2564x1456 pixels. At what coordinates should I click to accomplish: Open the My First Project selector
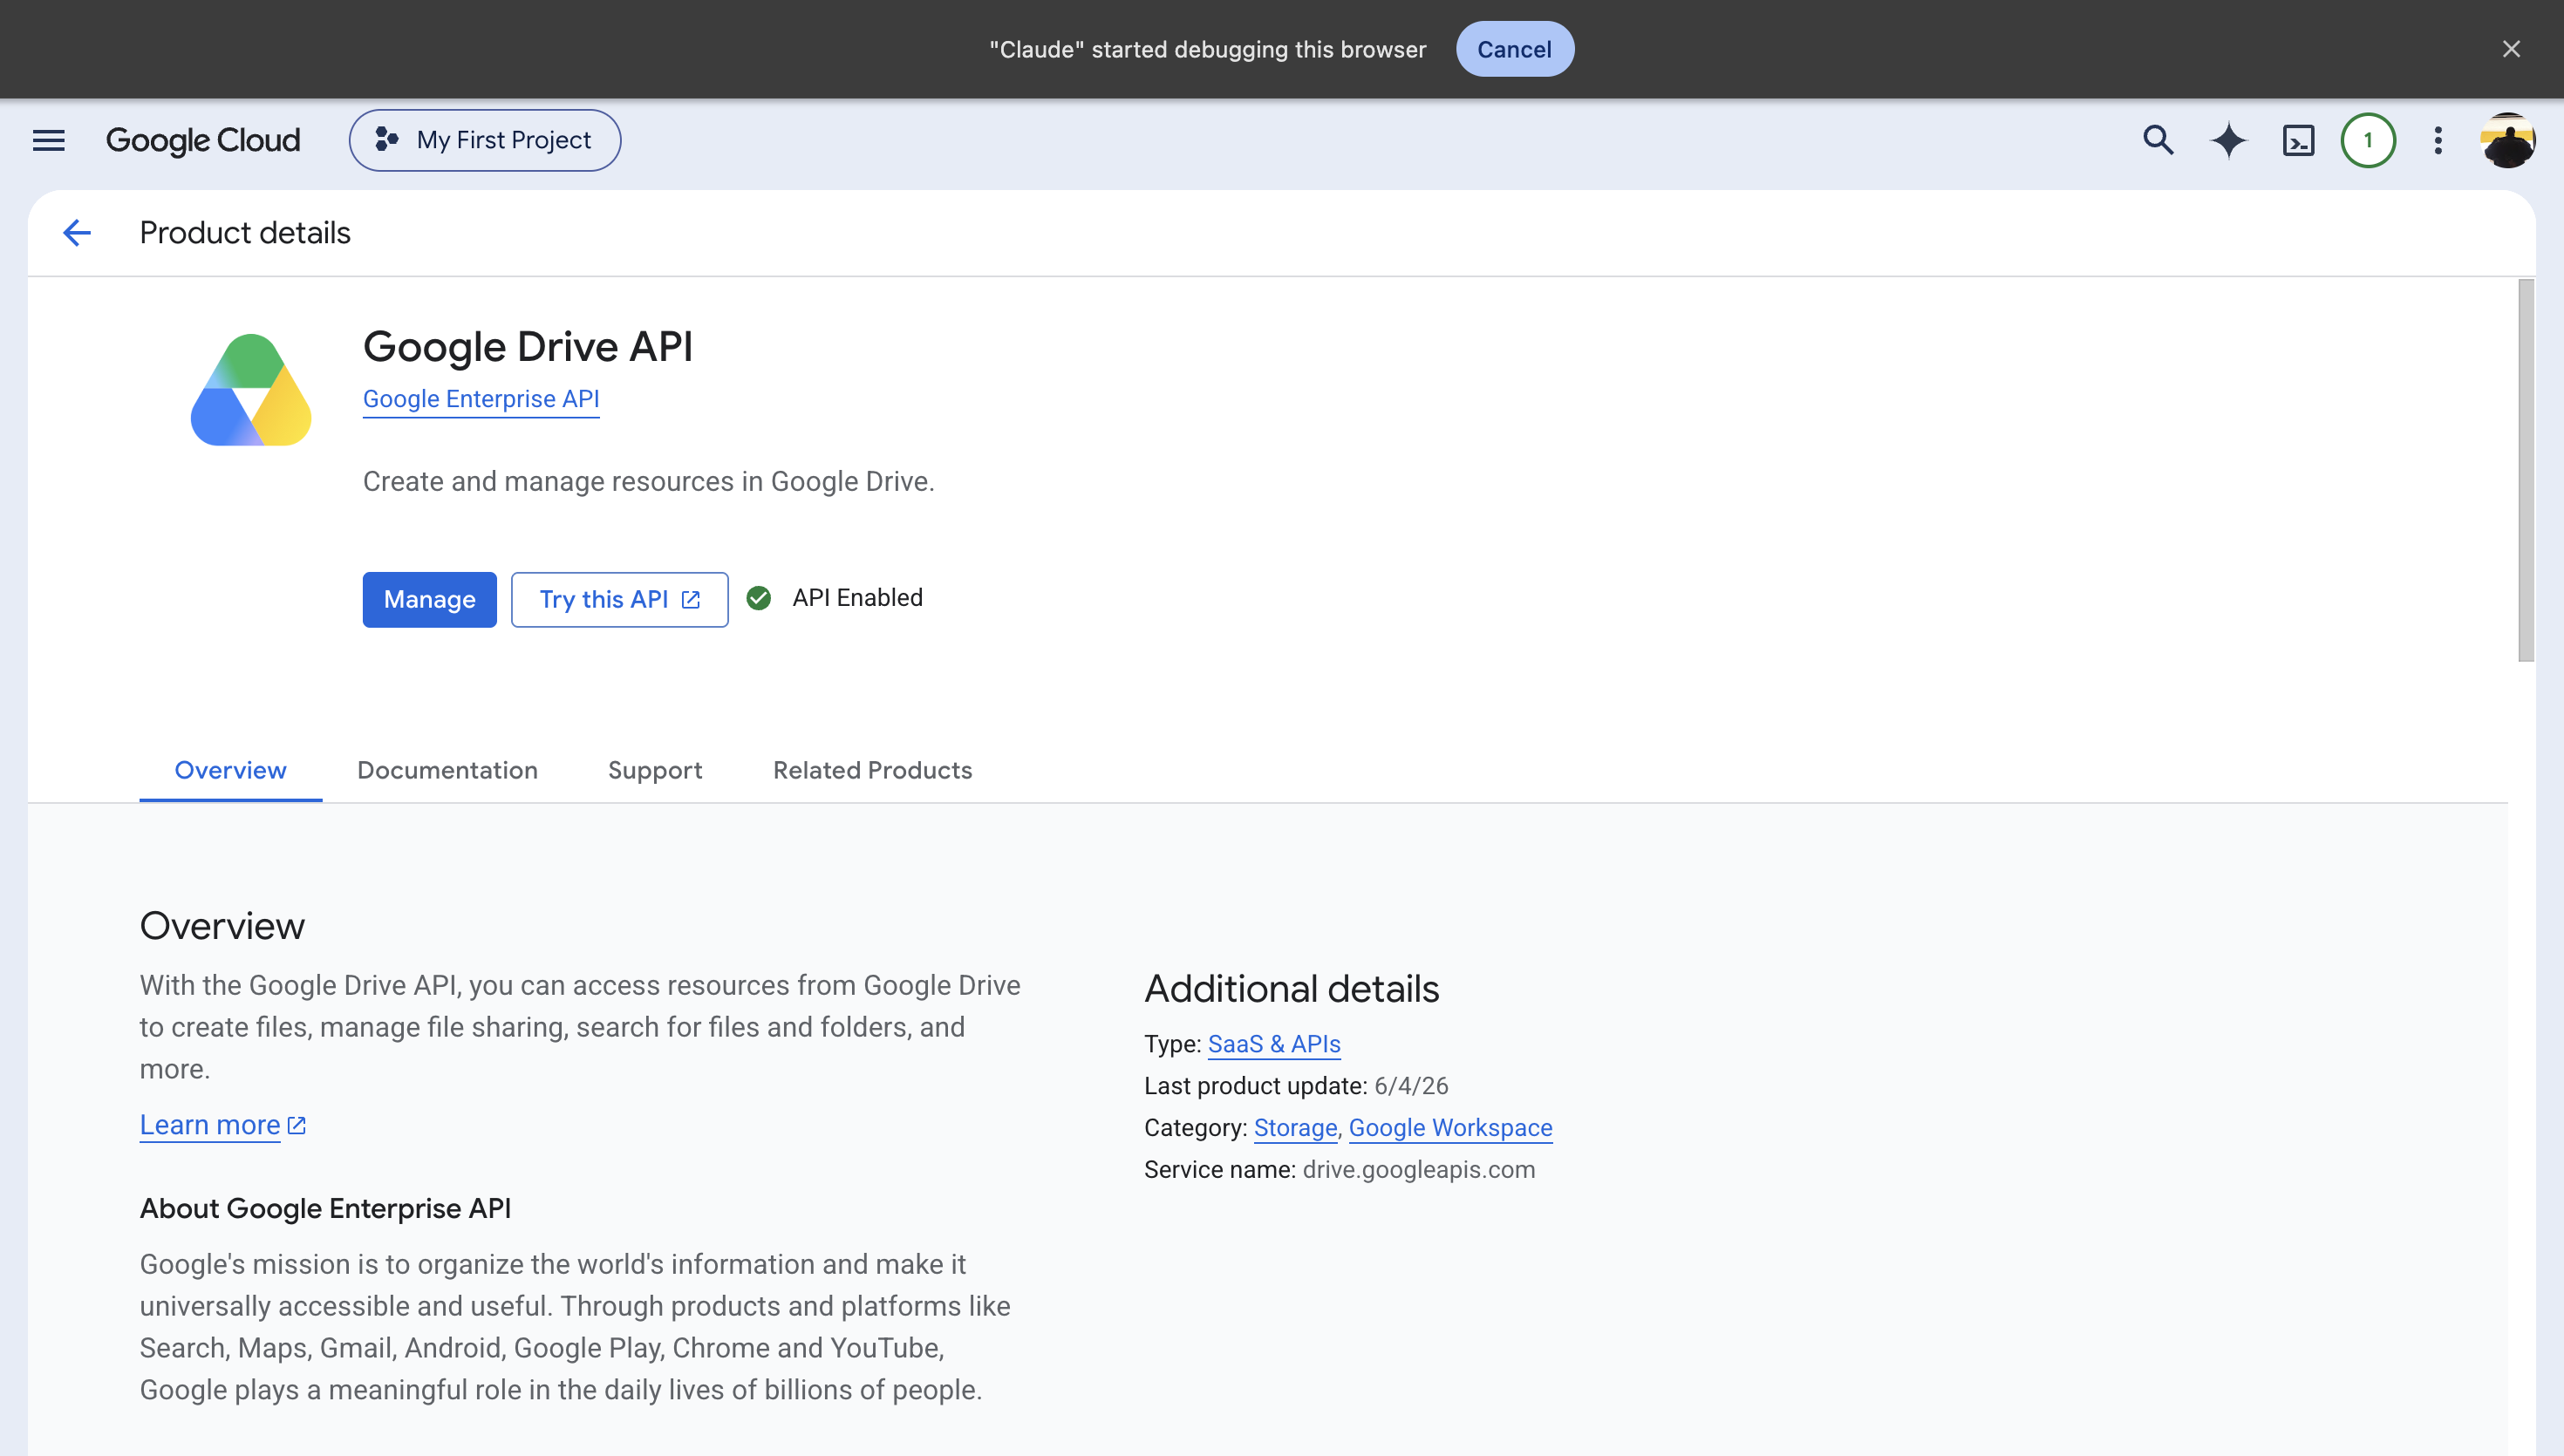click(485, 140)
